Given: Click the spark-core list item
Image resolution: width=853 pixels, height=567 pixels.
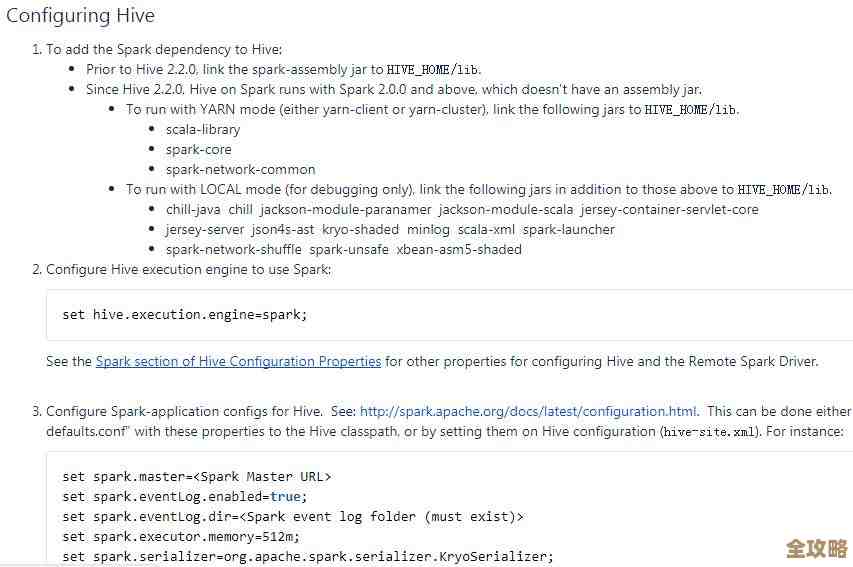Looking at the screenshot, I should [198, 149].
